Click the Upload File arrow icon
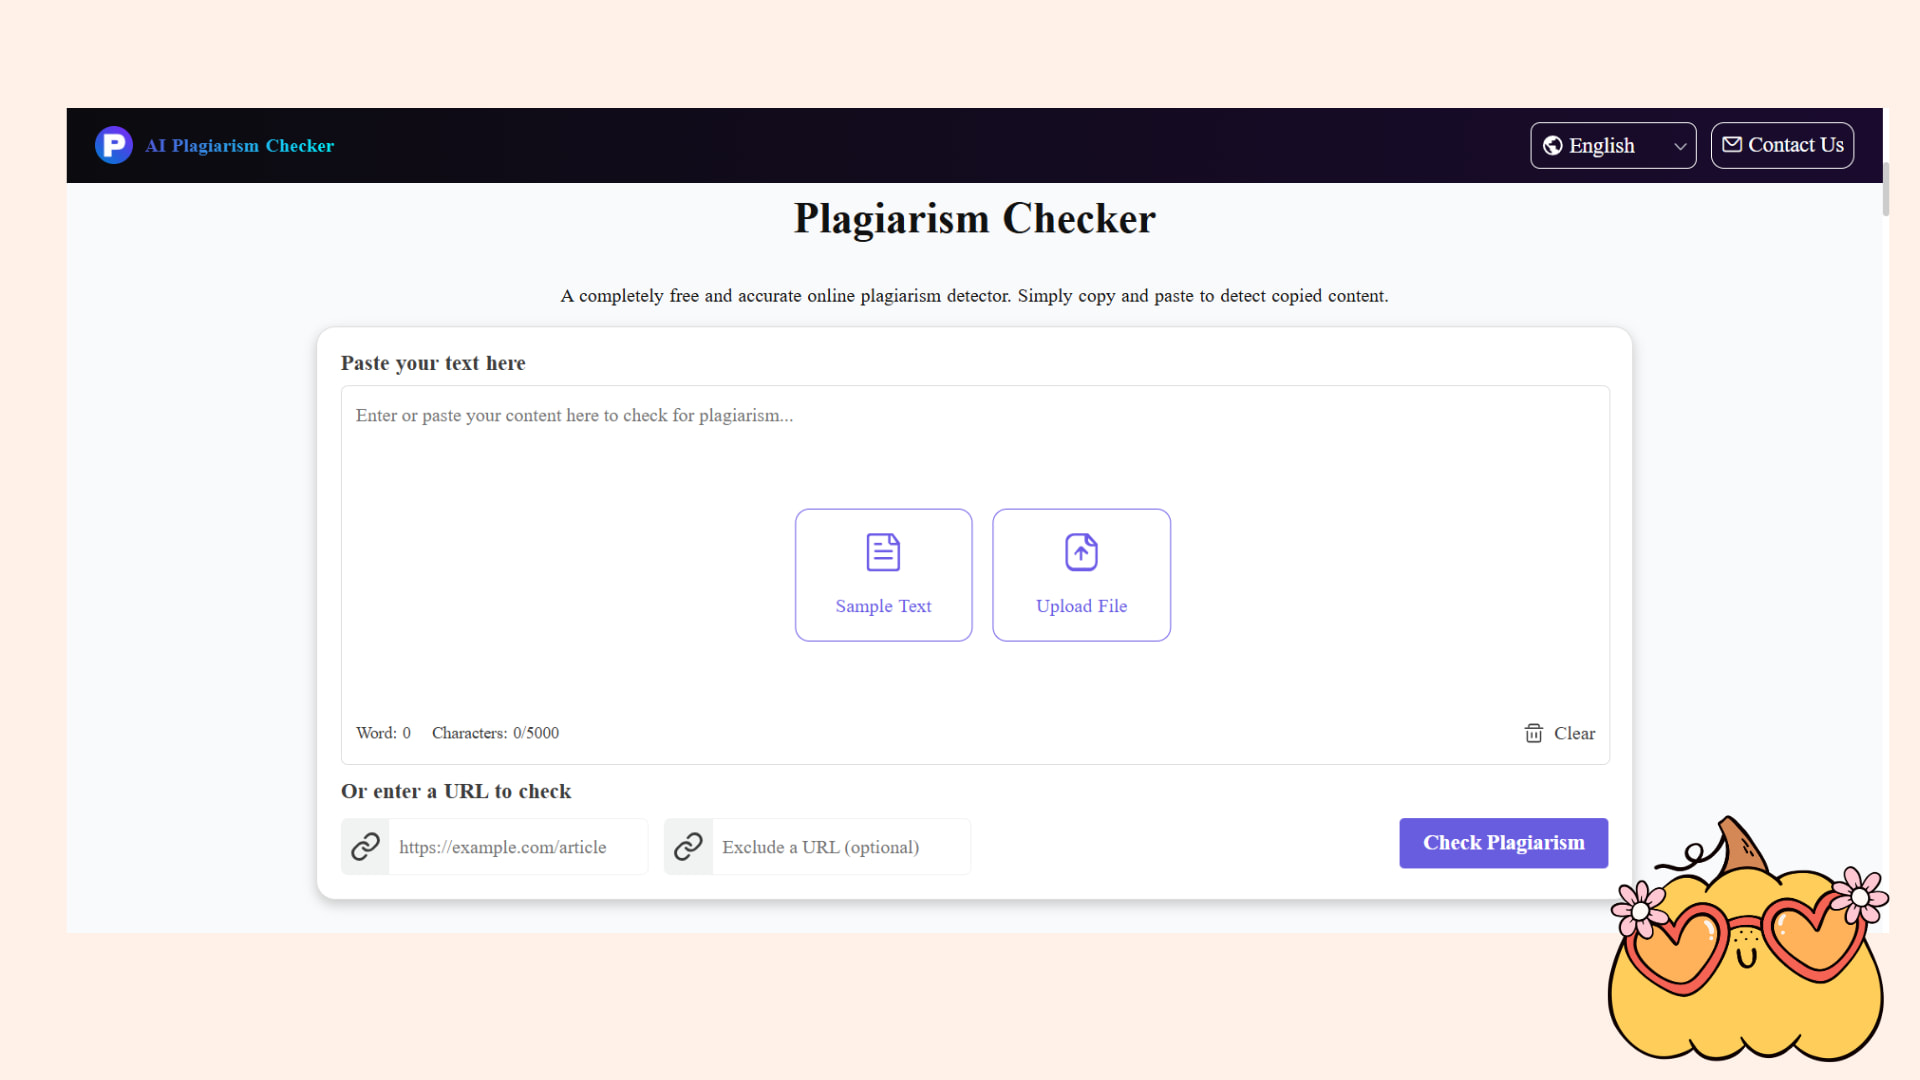Viewport: 1920px width, 1080px height. pyautogui.click(x=1080, y=551)
